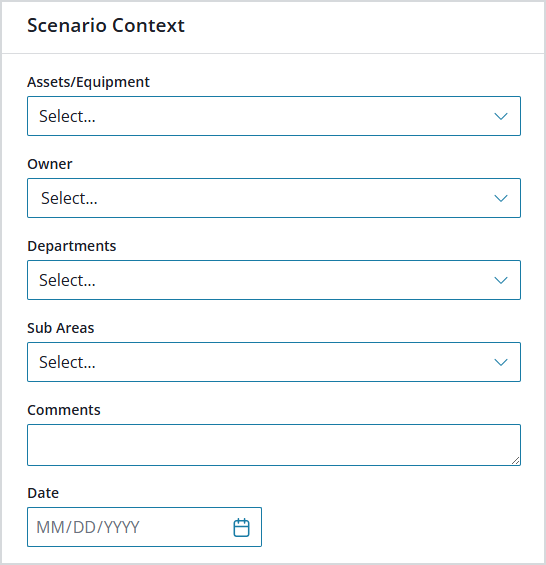This screenshot has height=565, width=546.
Task: Click the Owner dropdown chevron arrow
Action: tap(501, 198)
